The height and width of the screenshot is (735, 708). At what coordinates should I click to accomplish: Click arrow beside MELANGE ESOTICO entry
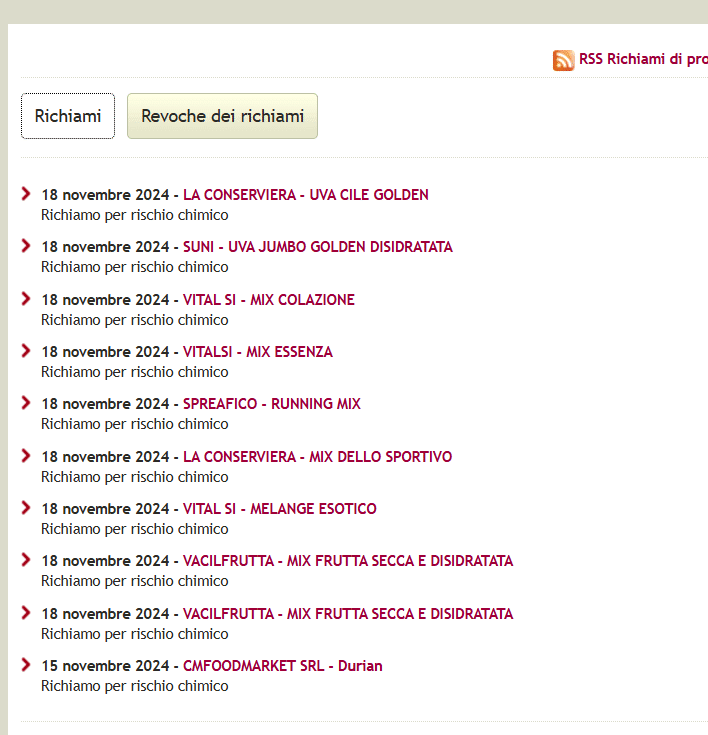coord(26,508)
